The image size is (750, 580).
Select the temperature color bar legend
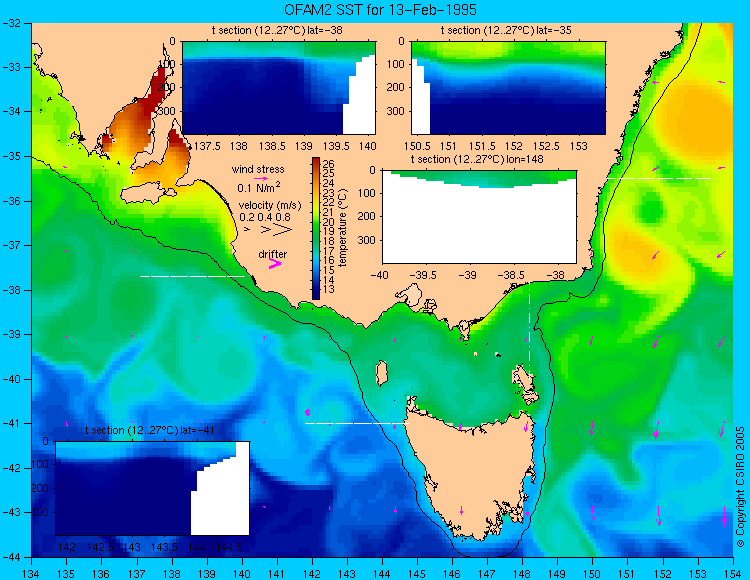pyautogui.click(x=316, y=228)
